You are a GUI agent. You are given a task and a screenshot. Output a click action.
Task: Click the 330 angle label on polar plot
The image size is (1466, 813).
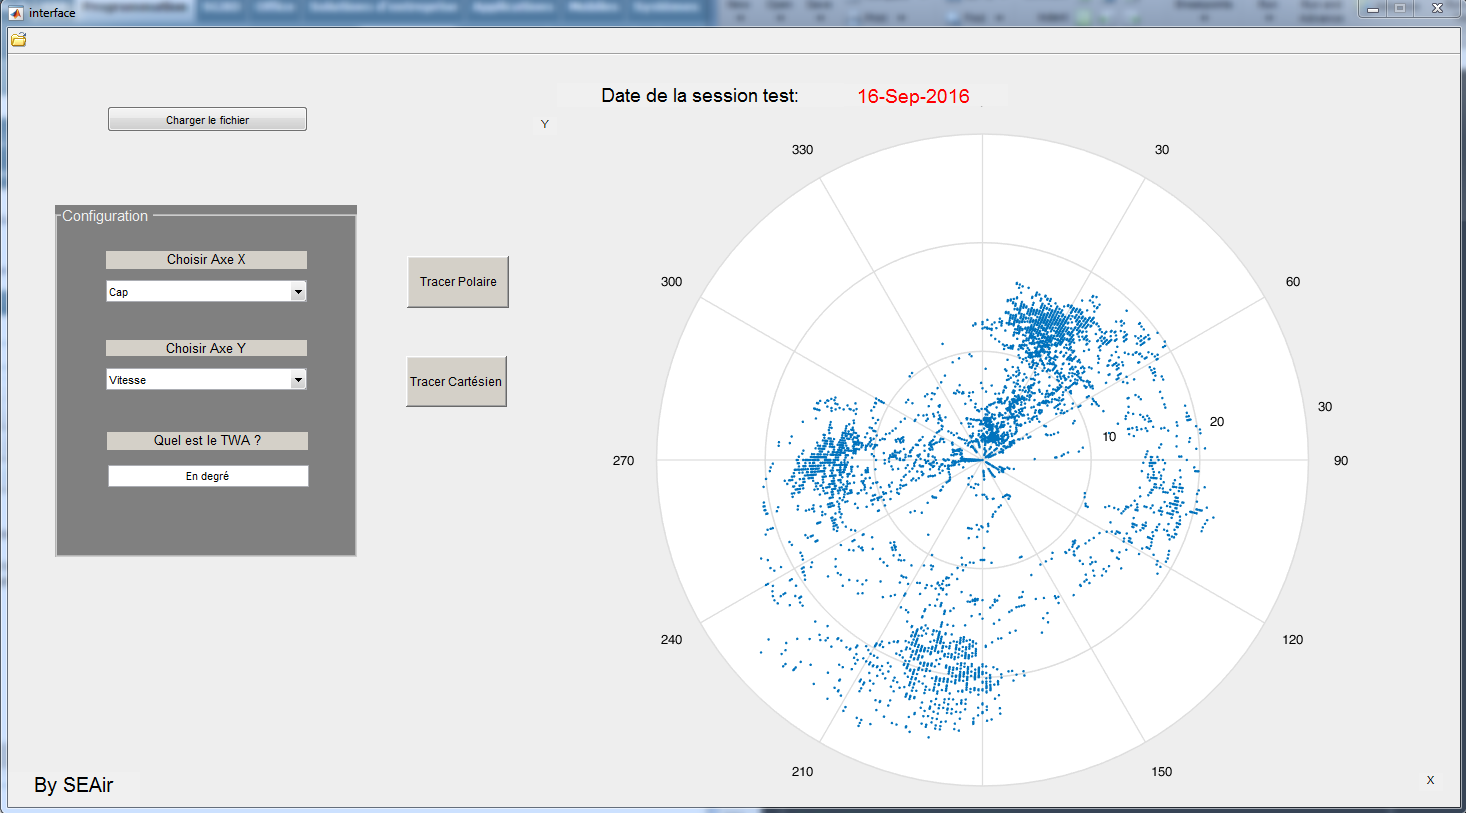point(802,150)
